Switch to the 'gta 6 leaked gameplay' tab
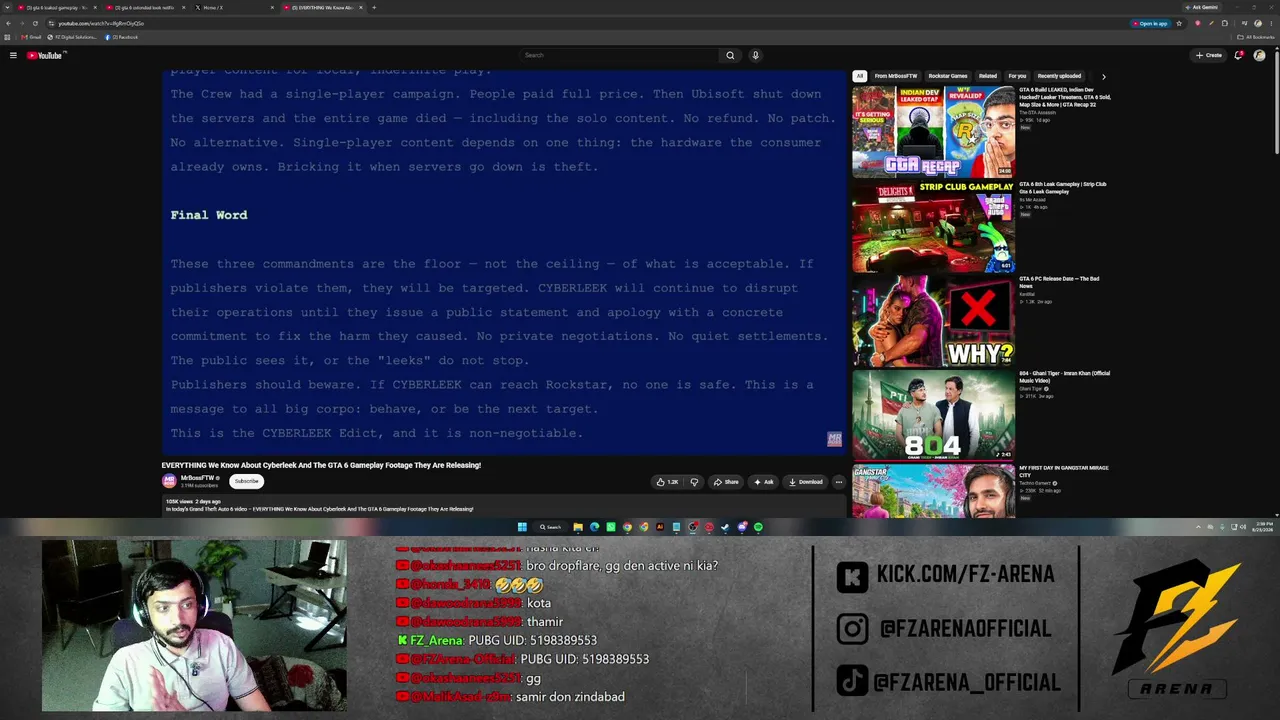The height and width of the screenshot is (720, 1280). tap(56, 7)
